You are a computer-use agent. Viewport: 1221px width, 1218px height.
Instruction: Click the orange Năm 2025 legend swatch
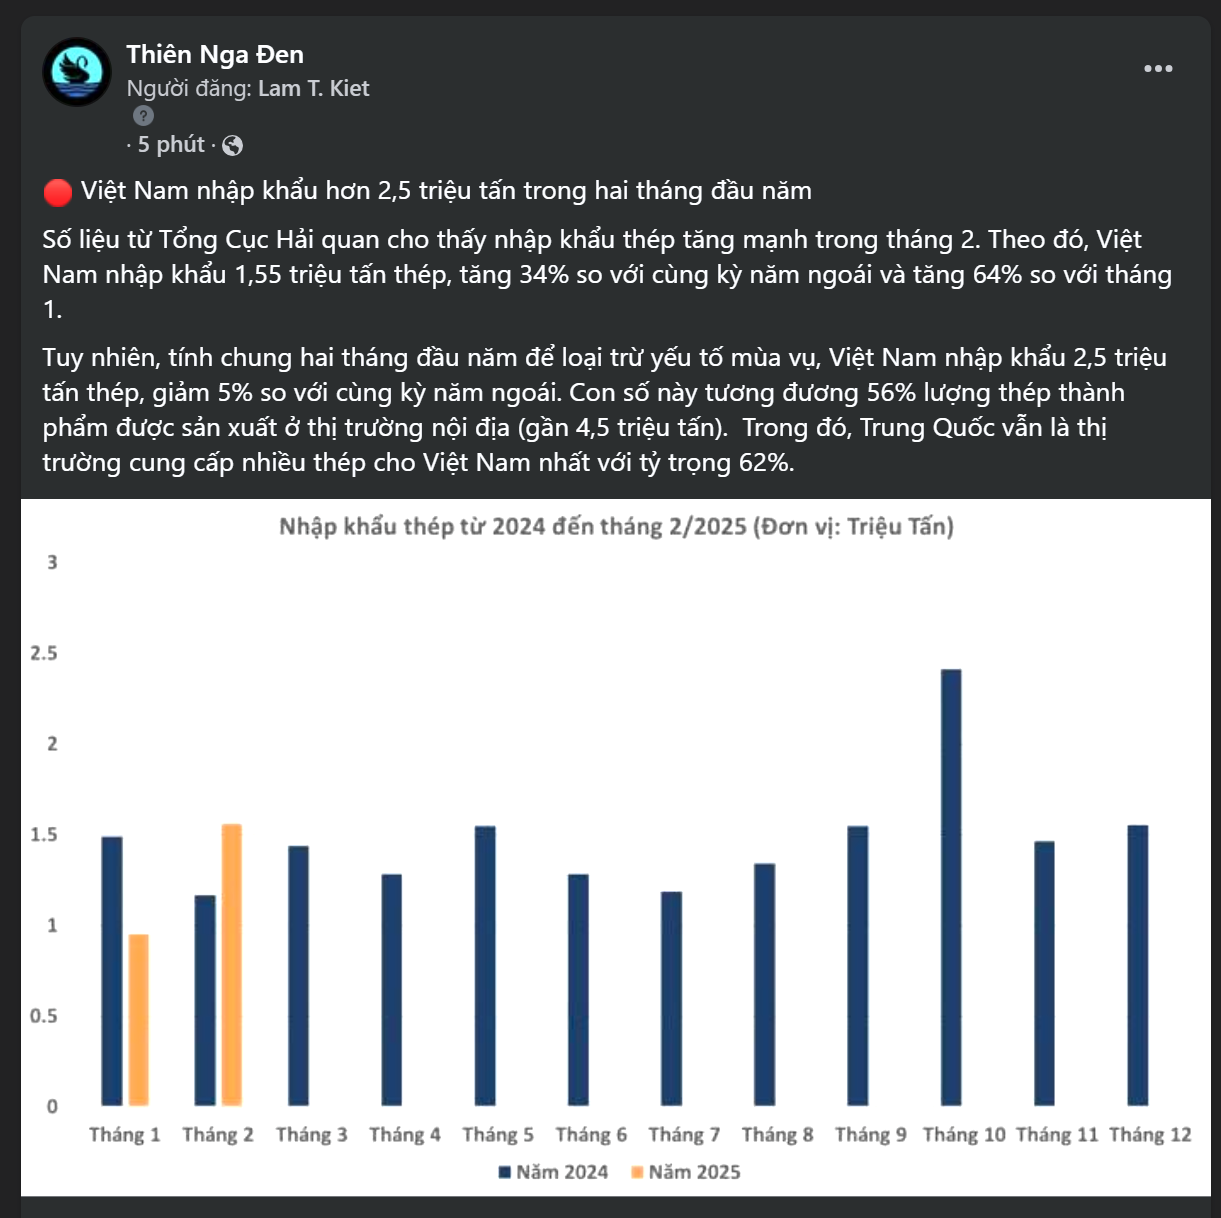[637, 1172]
